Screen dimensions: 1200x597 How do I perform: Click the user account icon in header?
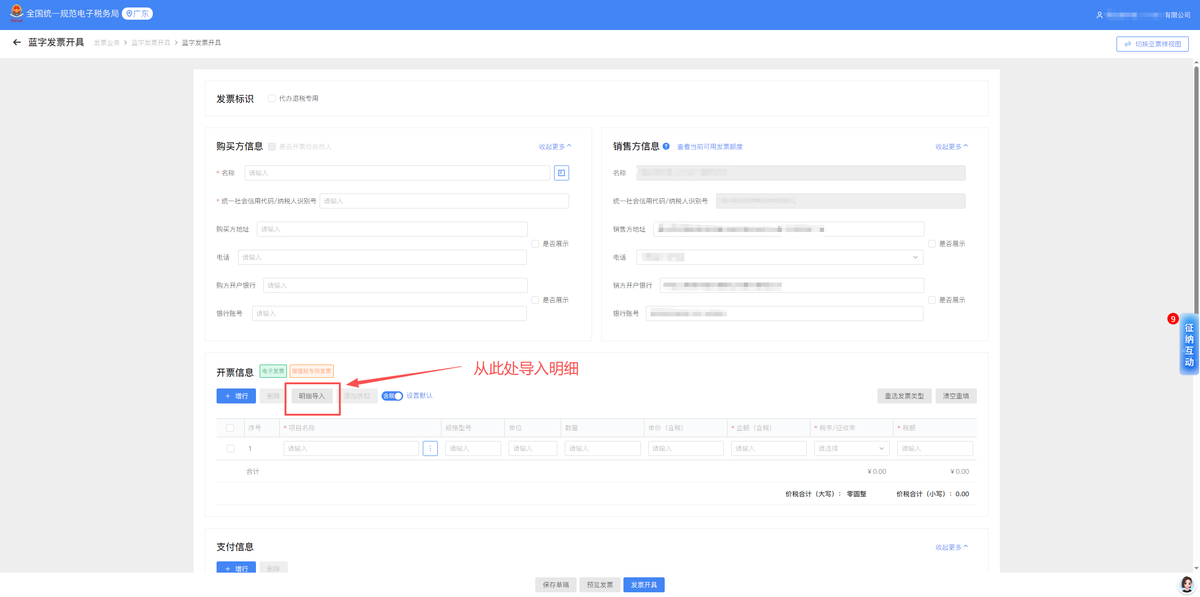tap(1099, 15)
